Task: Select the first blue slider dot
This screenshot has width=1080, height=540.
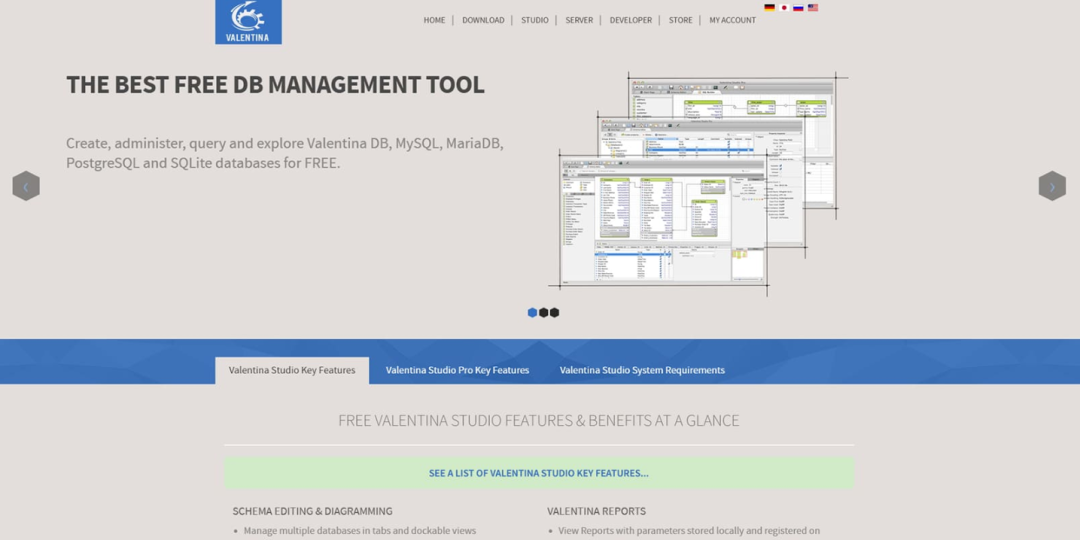Action: 532,313
